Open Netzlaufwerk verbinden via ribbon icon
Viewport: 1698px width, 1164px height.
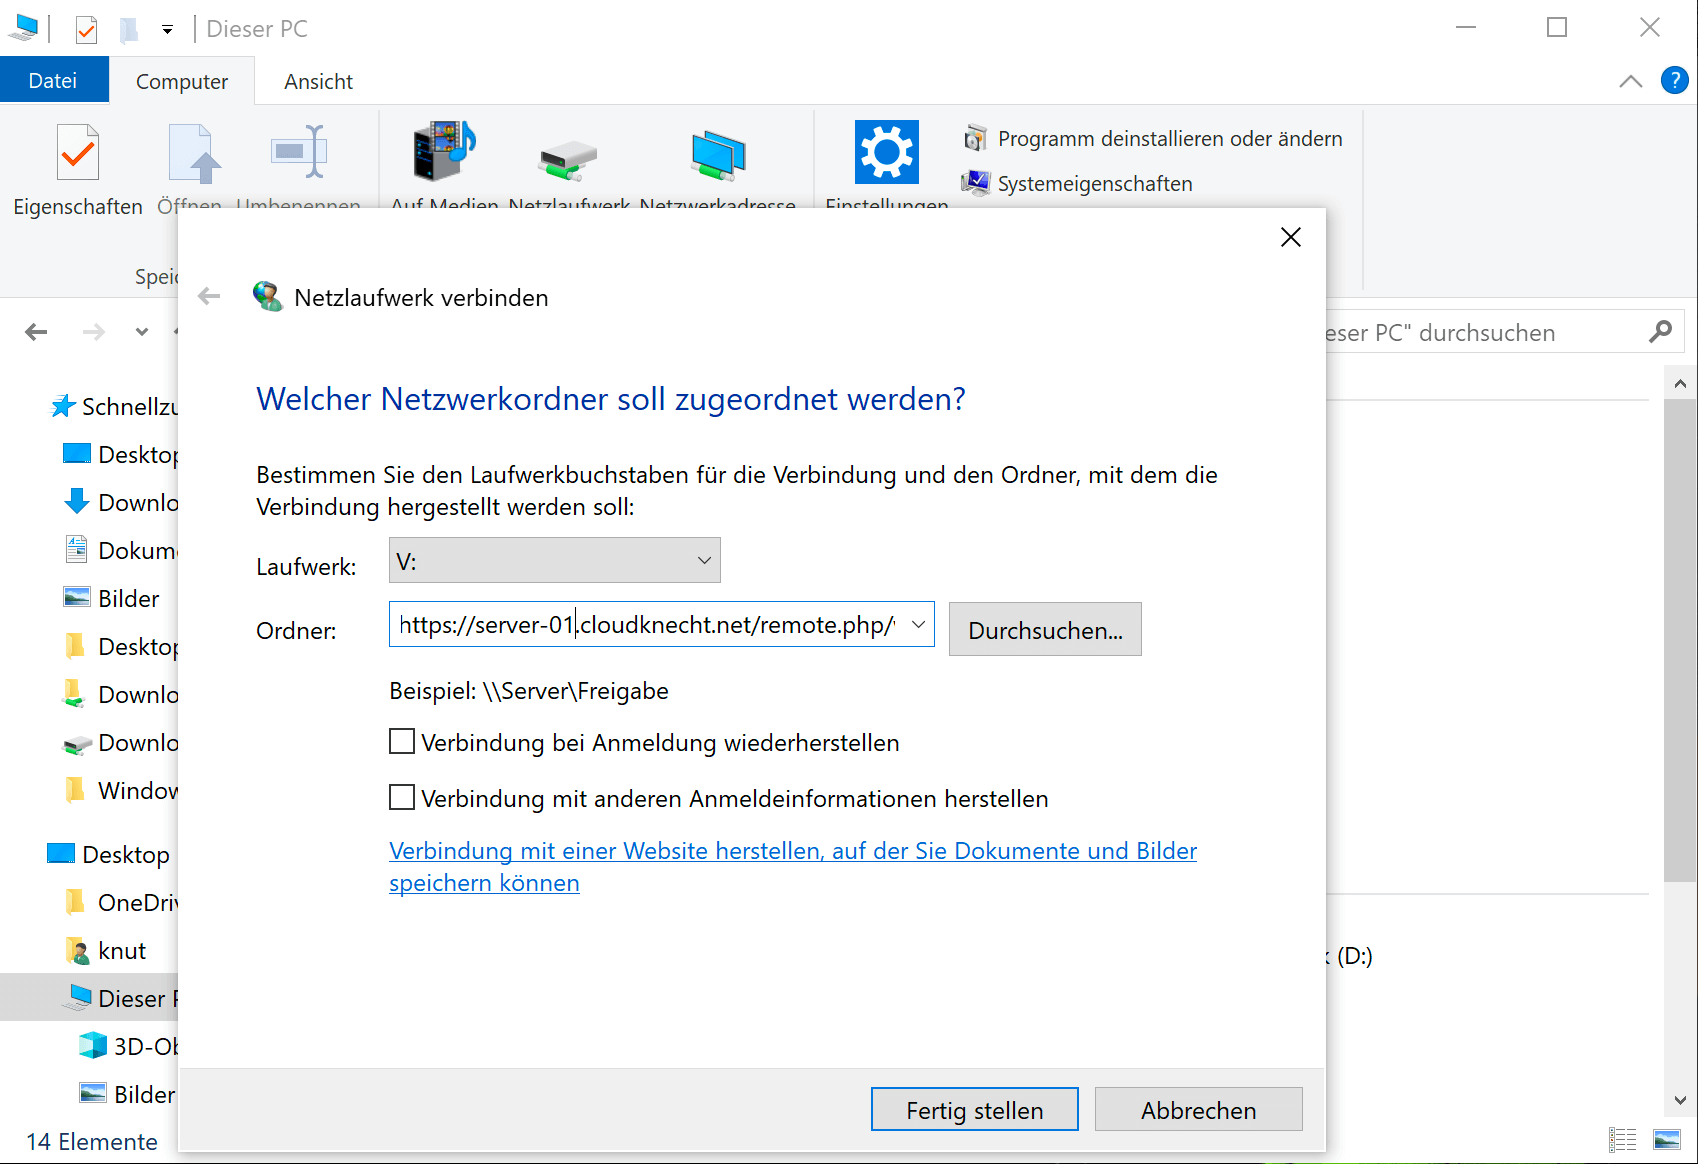(x=566, y=160)
